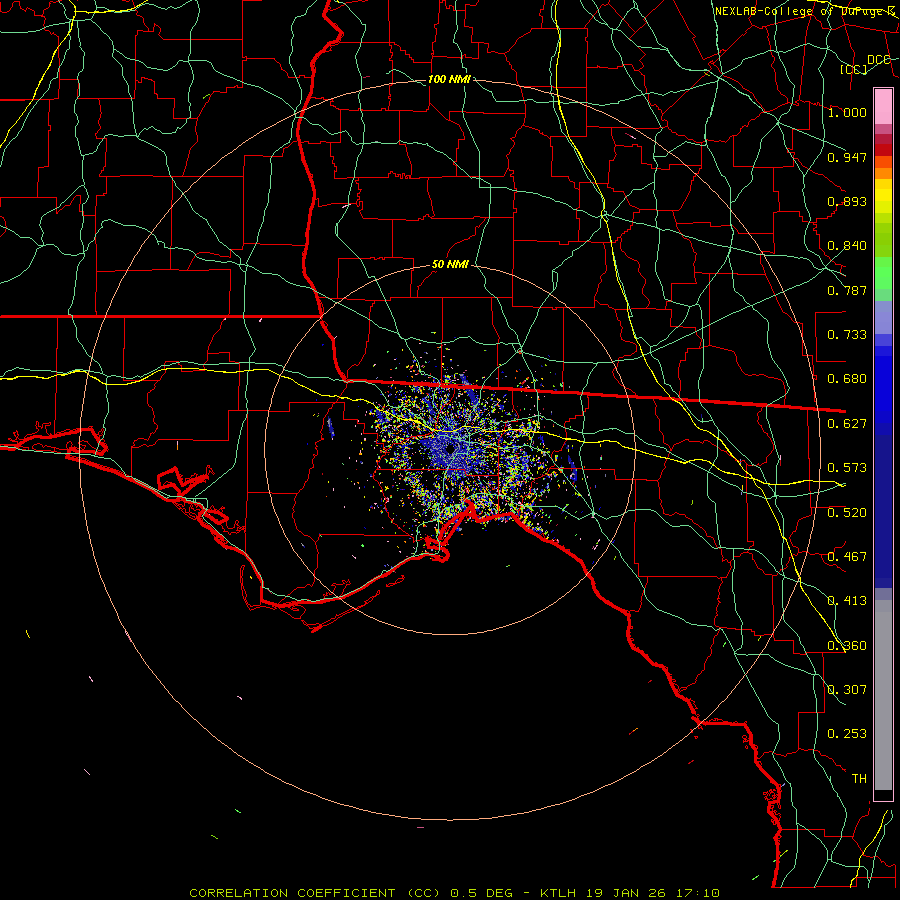Click the "CORRELATION COEFFICIENT (CC)" product title

(x=315, y=893)
